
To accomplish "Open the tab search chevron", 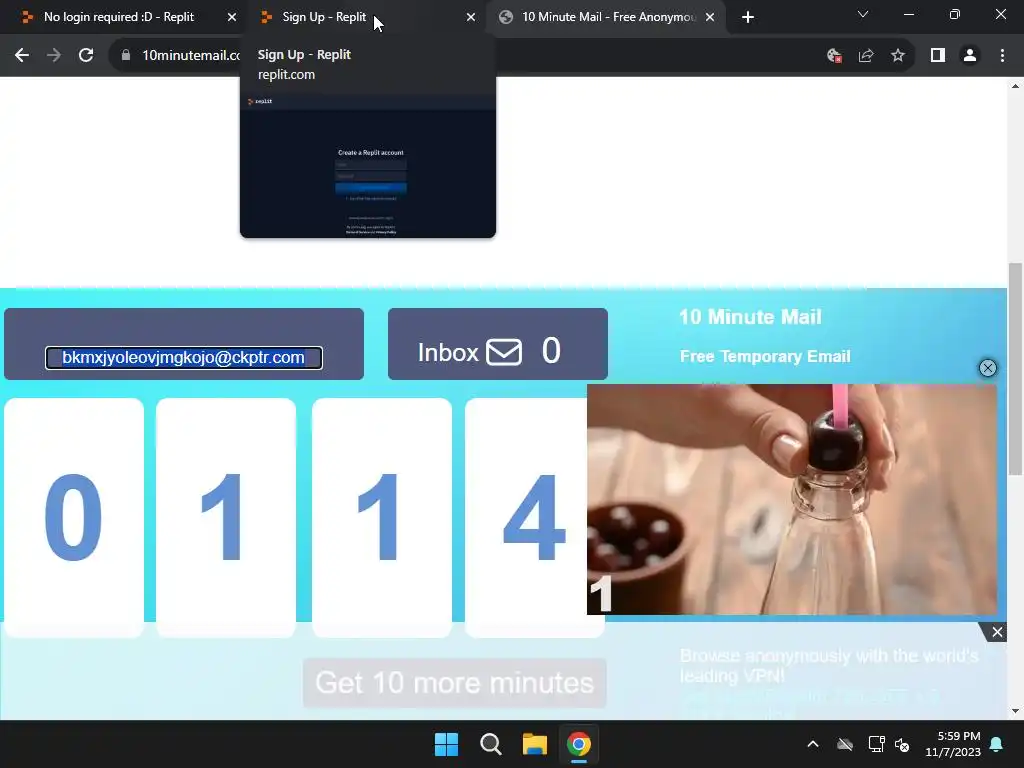I will pyautogui.click(x=863, y=14).
